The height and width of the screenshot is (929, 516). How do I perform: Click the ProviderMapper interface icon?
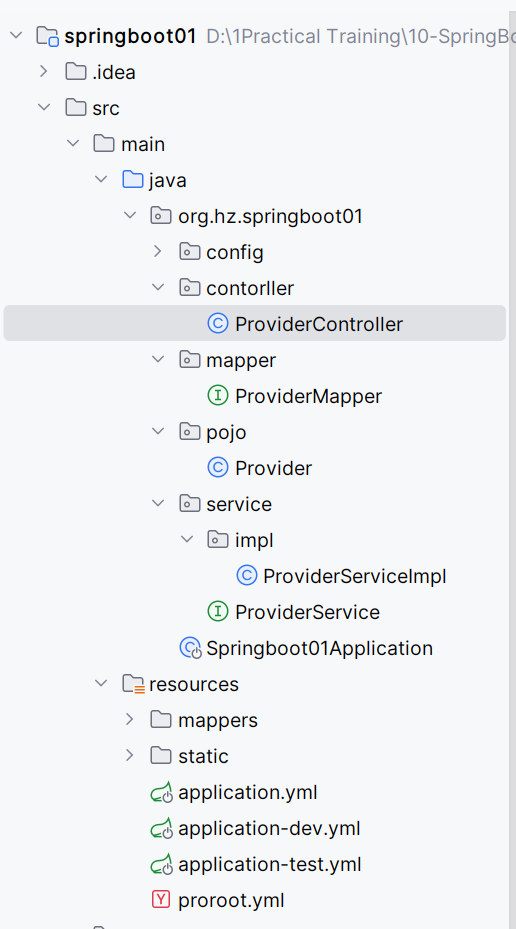[218, 396]
